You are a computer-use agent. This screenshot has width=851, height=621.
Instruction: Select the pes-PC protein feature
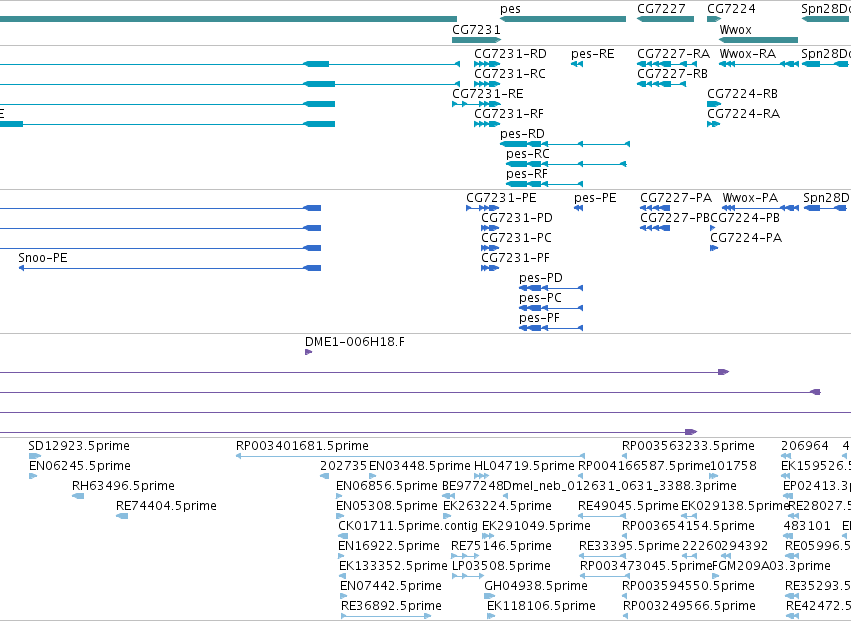pyautogui.click(x=551, y=308)
